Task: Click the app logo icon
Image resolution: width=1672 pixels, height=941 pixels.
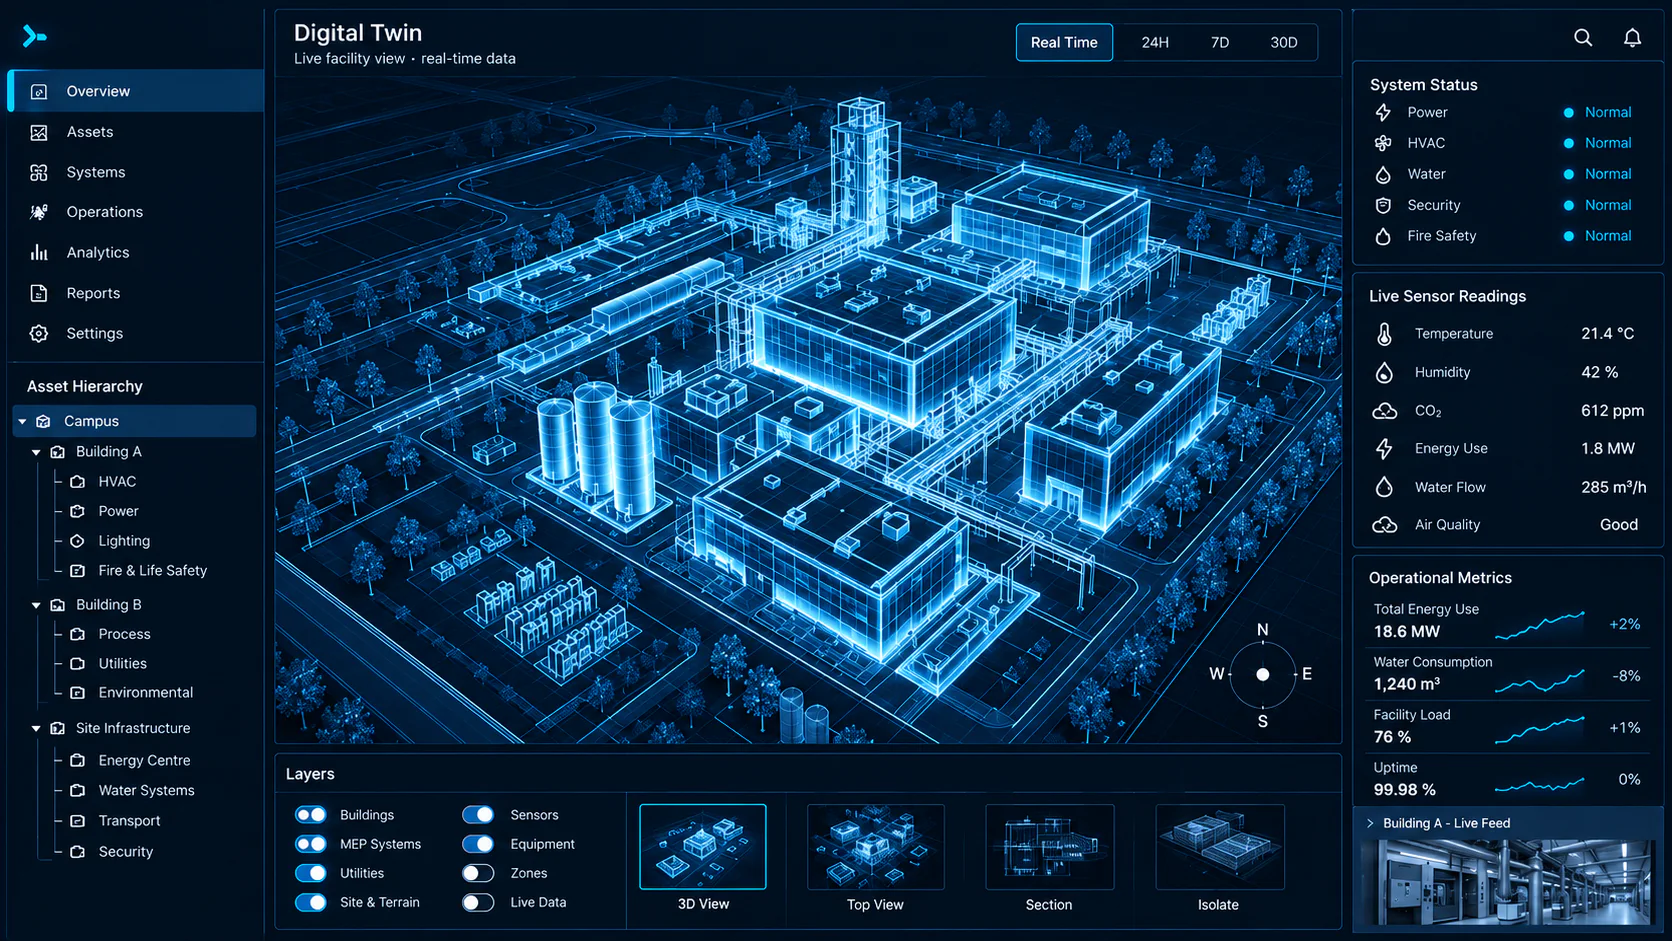Action: [x=34, y=37]
